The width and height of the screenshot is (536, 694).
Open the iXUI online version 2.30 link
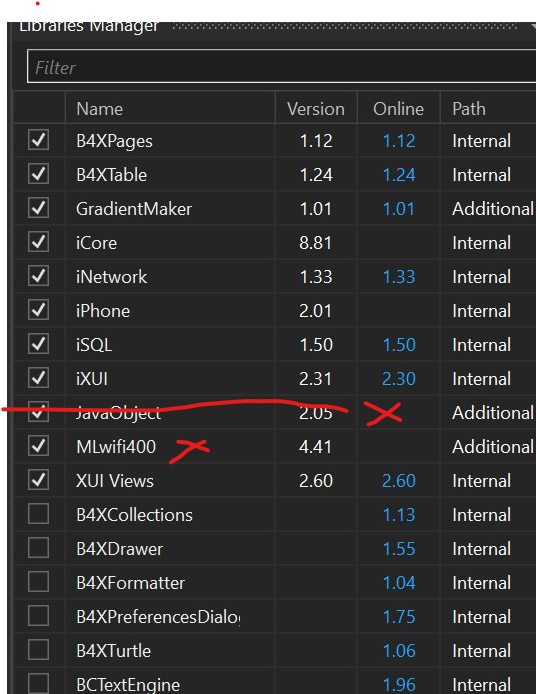pos(399,379)
